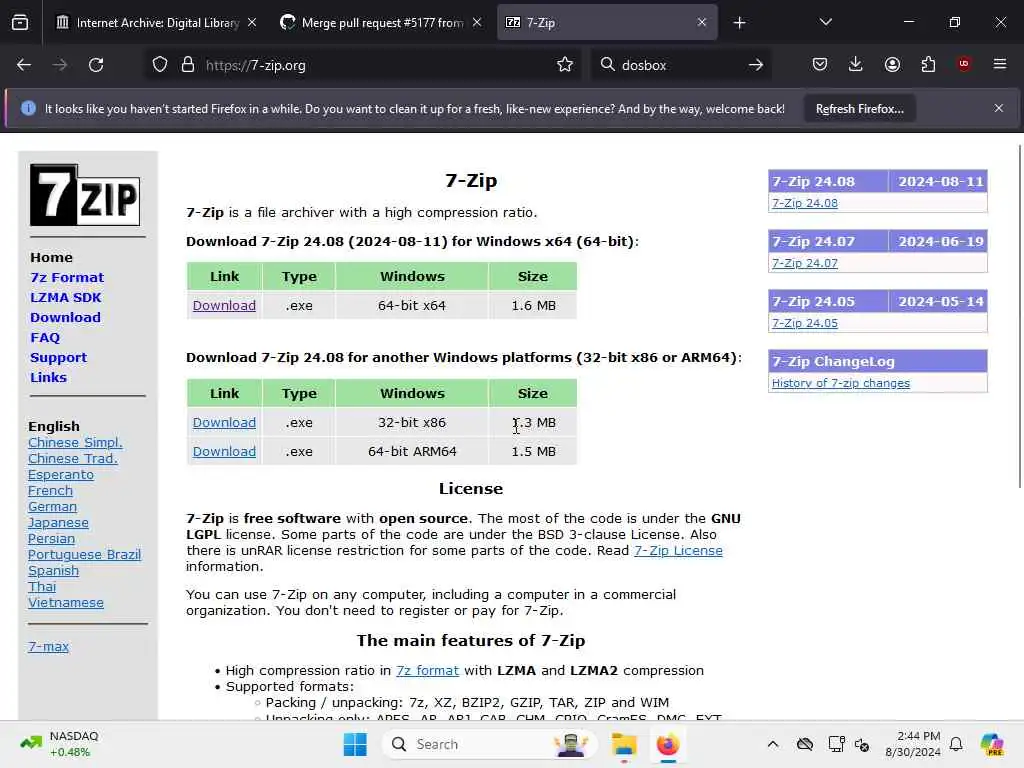The height and width of the screenshot is (768, 1024).
Task: Switch language to French
Action: point(50,490)
